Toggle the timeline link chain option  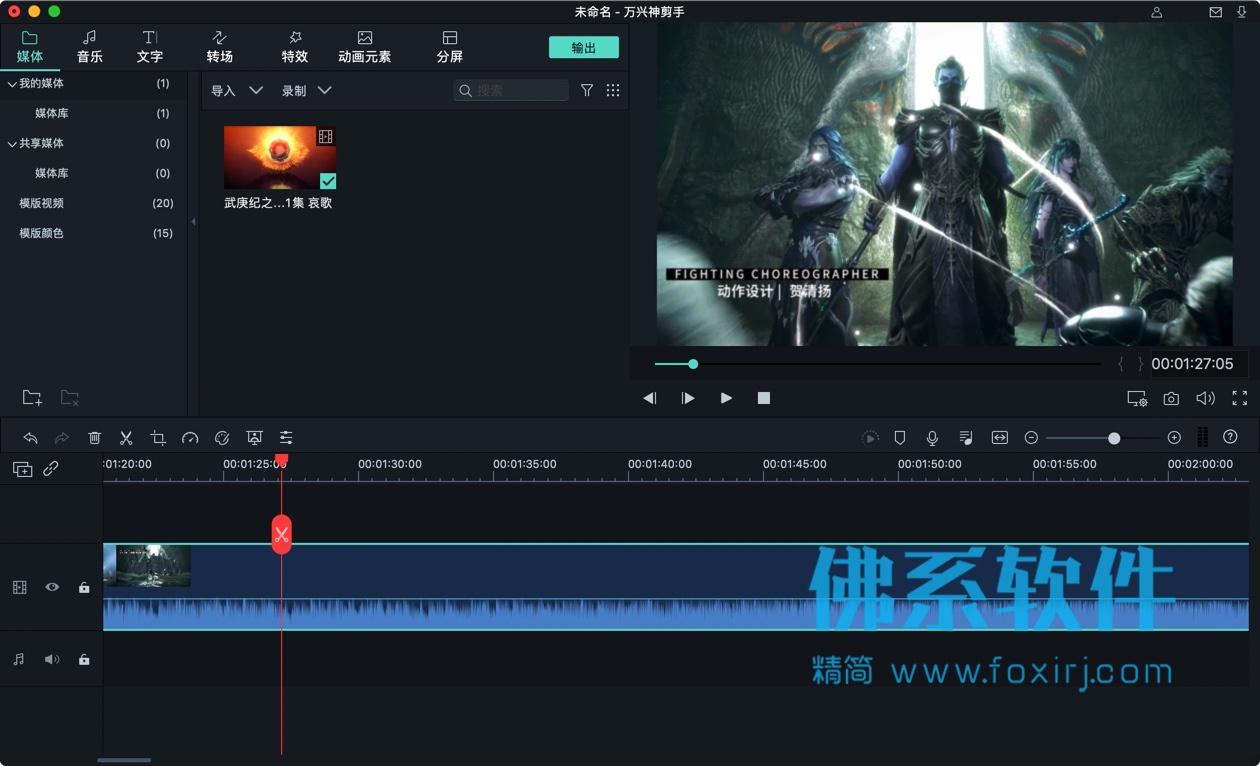pyautogui.click(x=51, y=468)
